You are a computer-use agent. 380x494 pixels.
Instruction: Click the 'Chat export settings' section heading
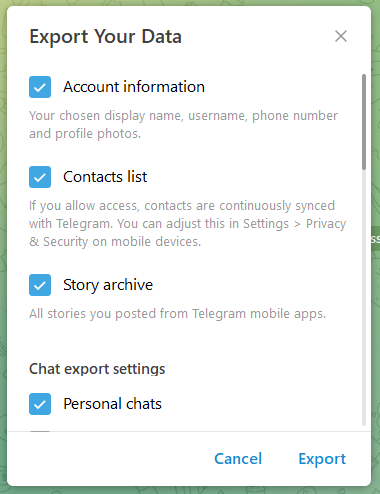(97, 369)
